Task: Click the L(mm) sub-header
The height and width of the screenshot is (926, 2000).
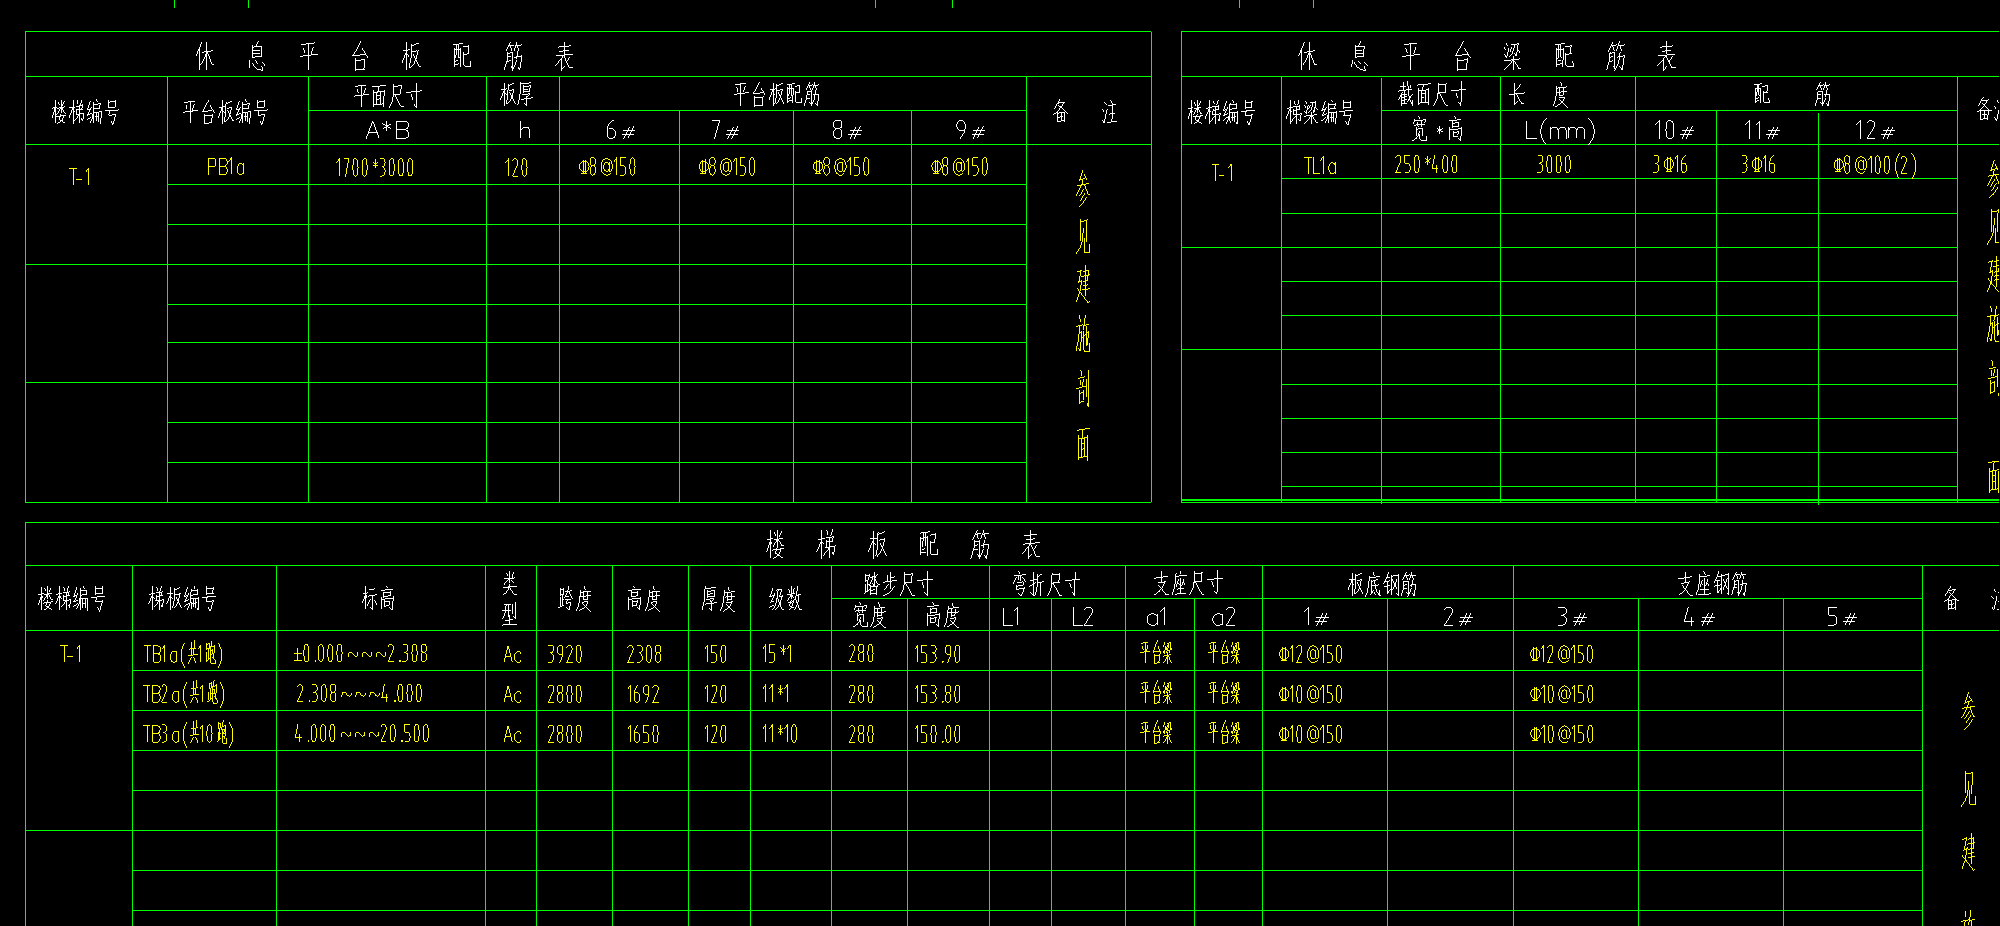Action: pos(1560,130)
